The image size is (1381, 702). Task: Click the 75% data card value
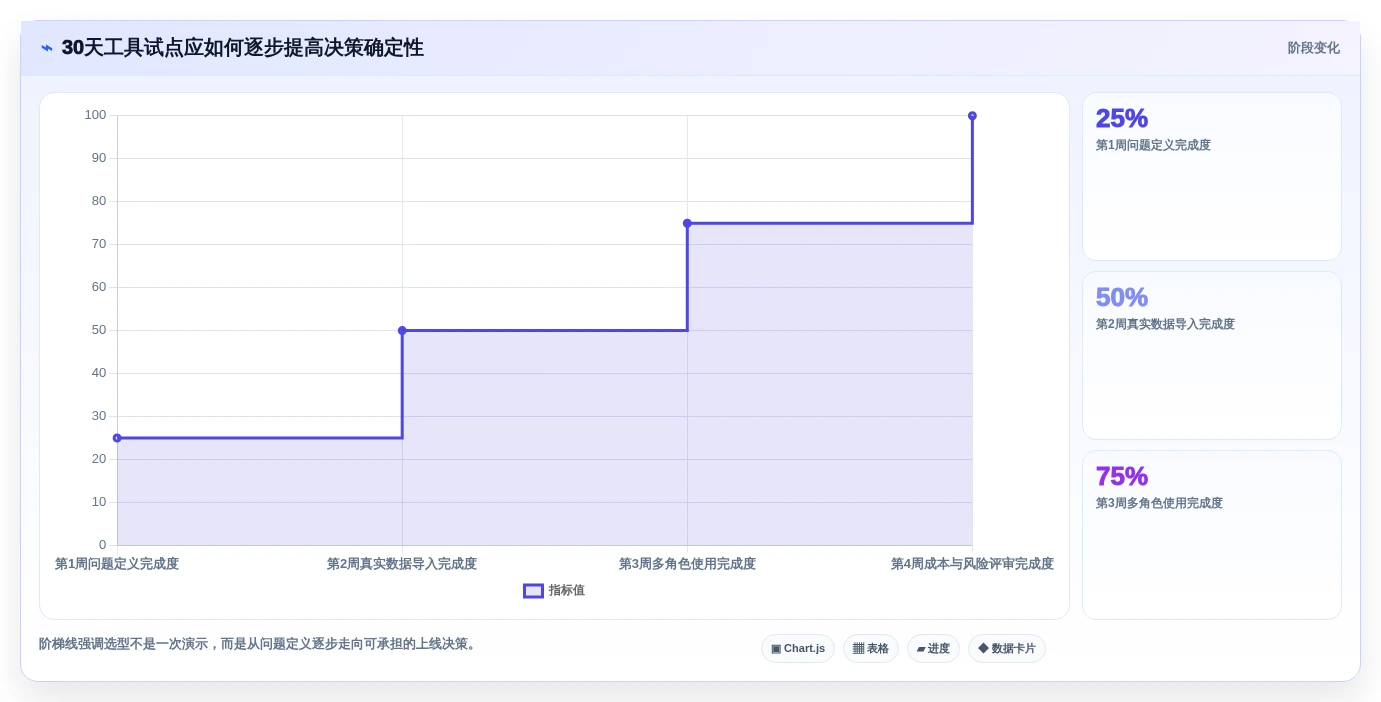1122,476
